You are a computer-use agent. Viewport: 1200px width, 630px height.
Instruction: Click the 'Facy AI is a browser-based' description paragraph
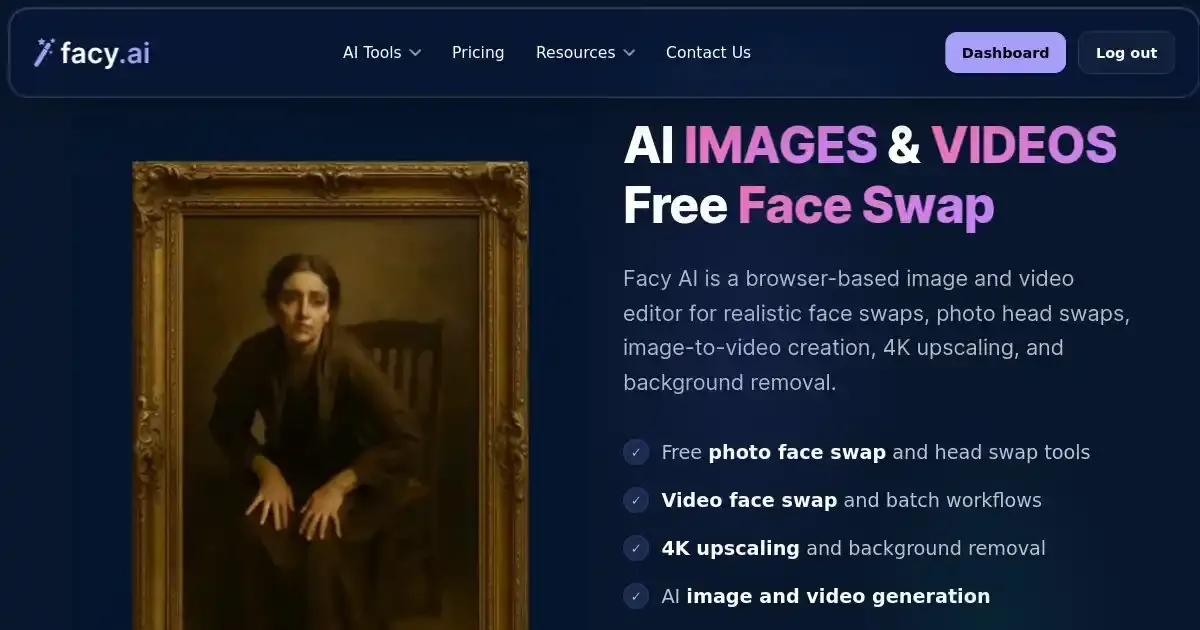[877, 330]
